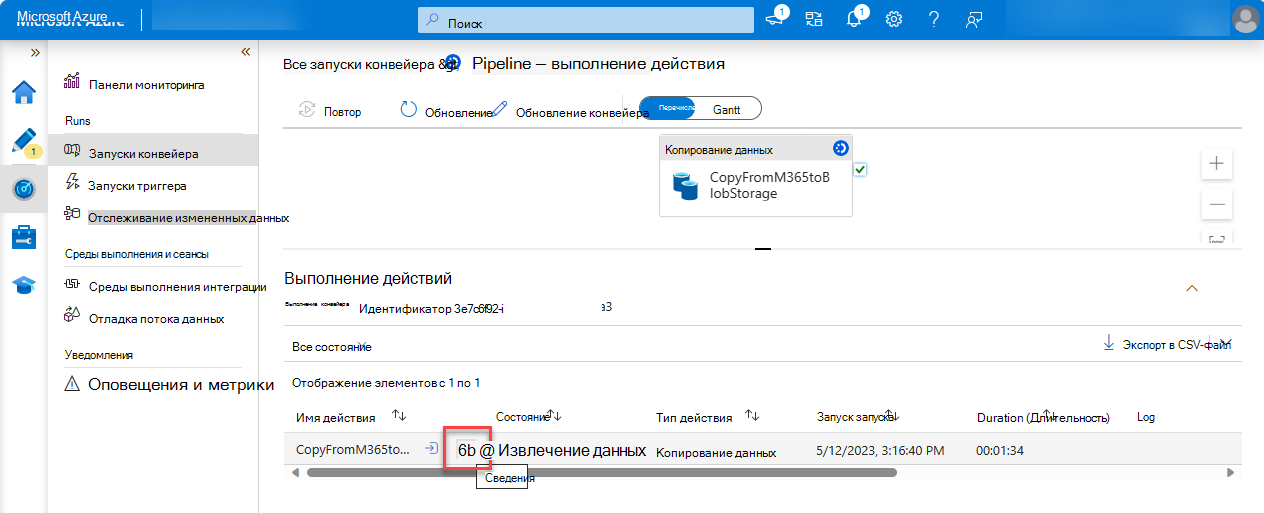Zoom in canvas with plus button
Screen dimensions: 1264x513
click(x=1217, y=163)
